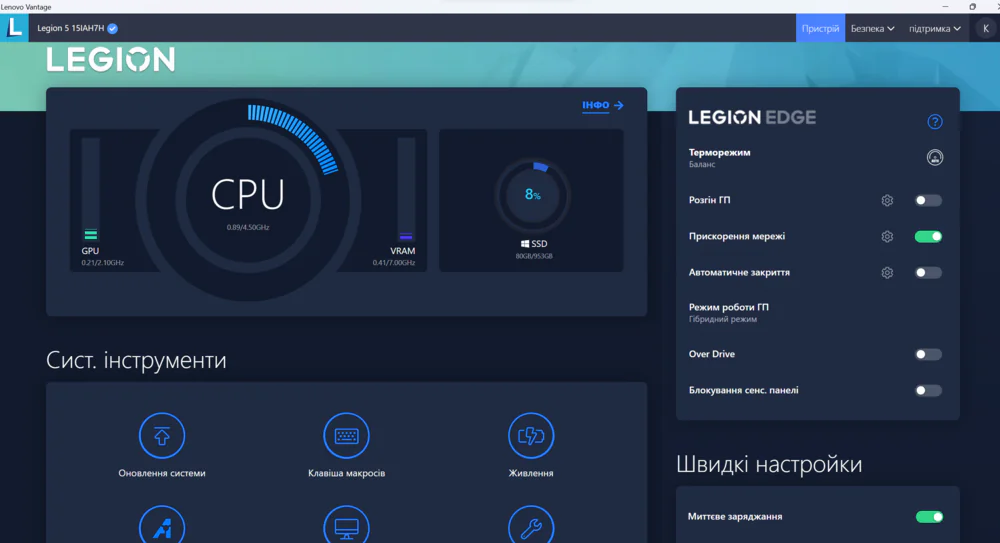This screenshot has height=543, width=1000.
Task: Enable the Розгін ГП toggle
Action: pos(928,200)
